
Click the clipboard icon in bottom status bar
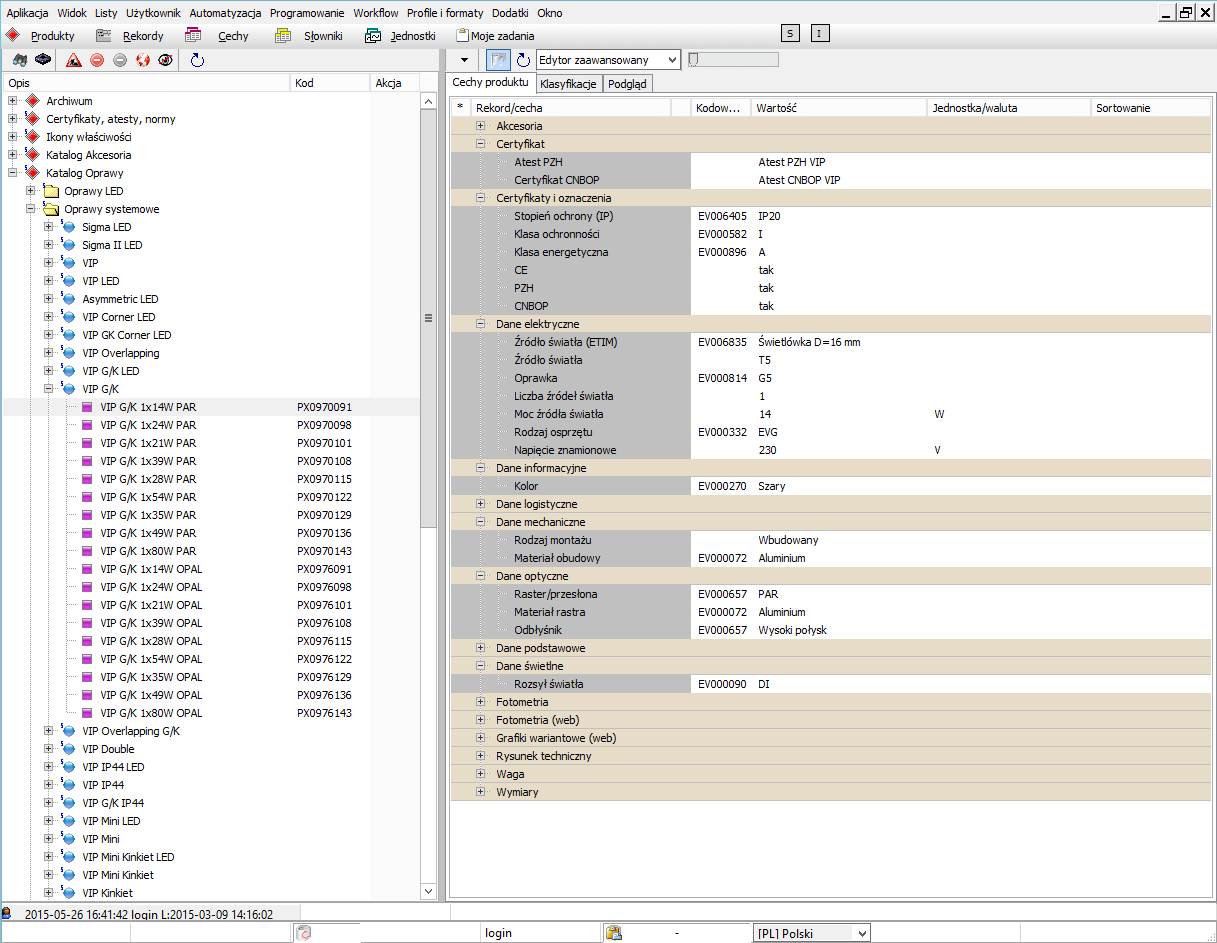pos(614,933)
